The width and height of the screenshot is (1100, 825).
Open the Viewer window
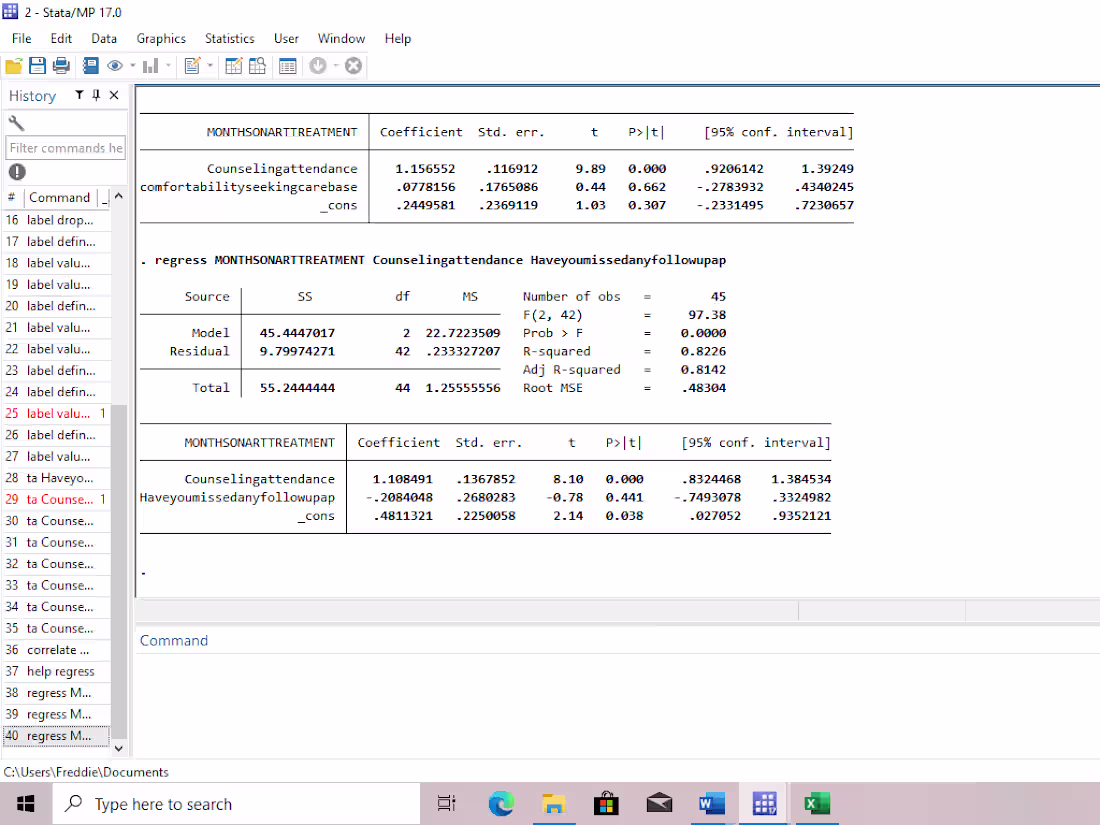tap(115, 65)
